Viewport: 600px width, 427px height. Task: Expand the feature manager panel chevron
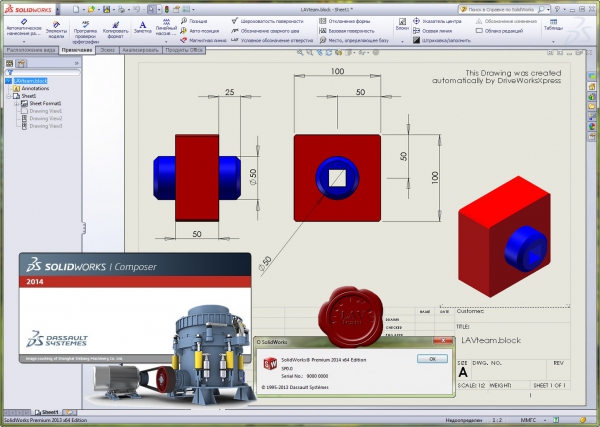77,63
